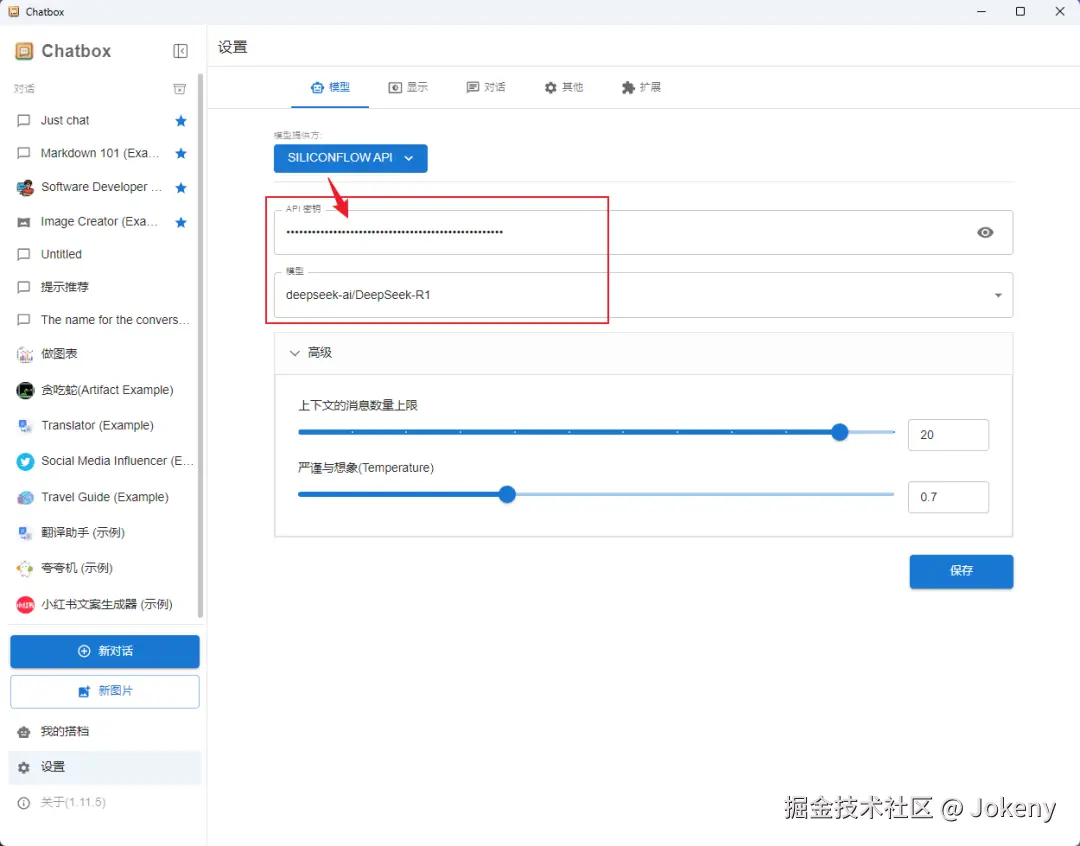Click the 新对话 plus circle icon
1080x846 pixels.
pyautogui.click(x=84, y=651)
